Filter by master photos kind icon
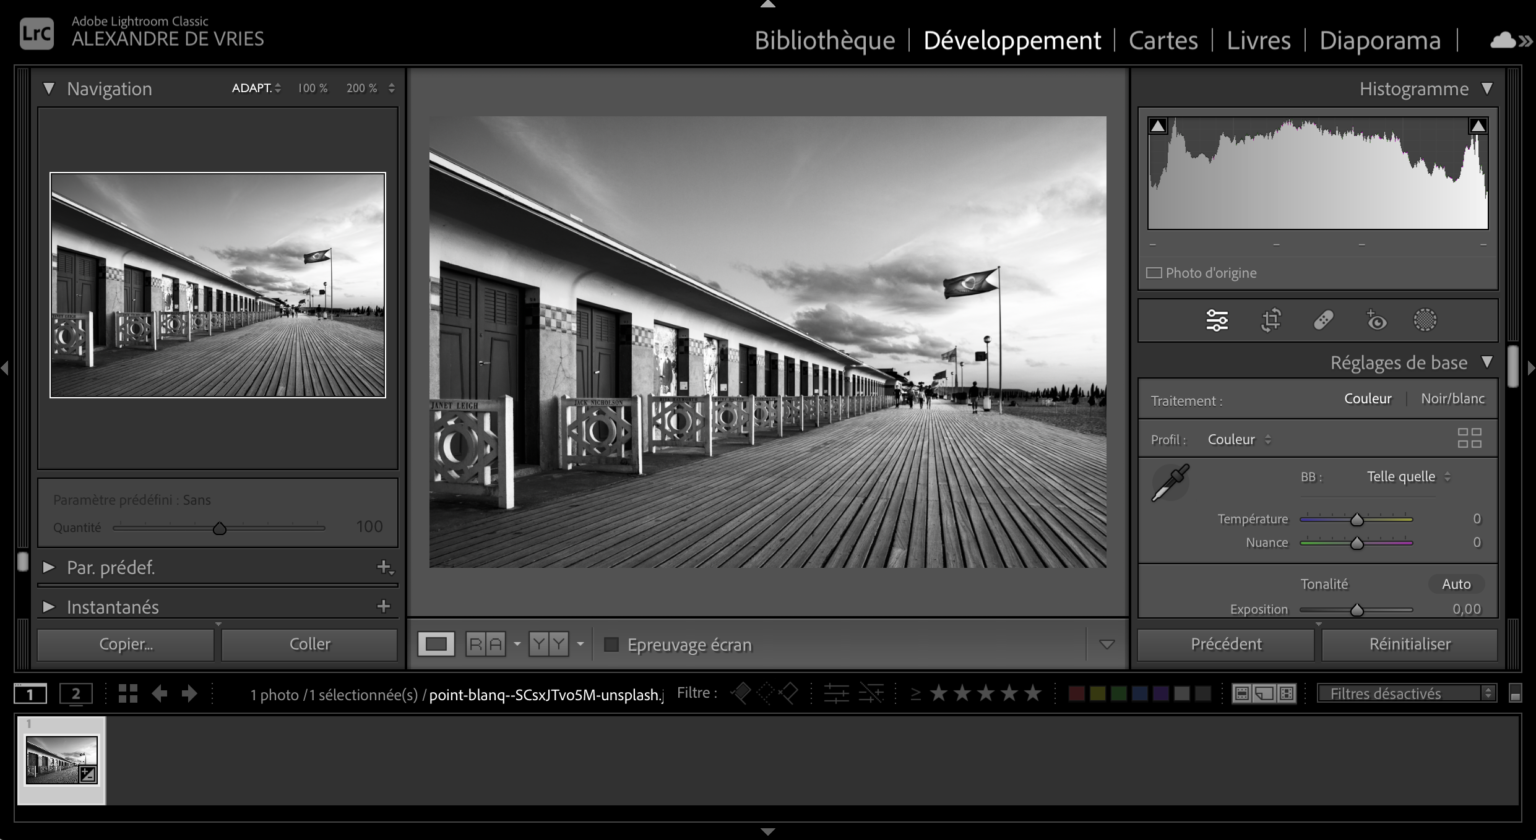The height and width of the screenshot is (840, 1536). (x=1242, y=693)
